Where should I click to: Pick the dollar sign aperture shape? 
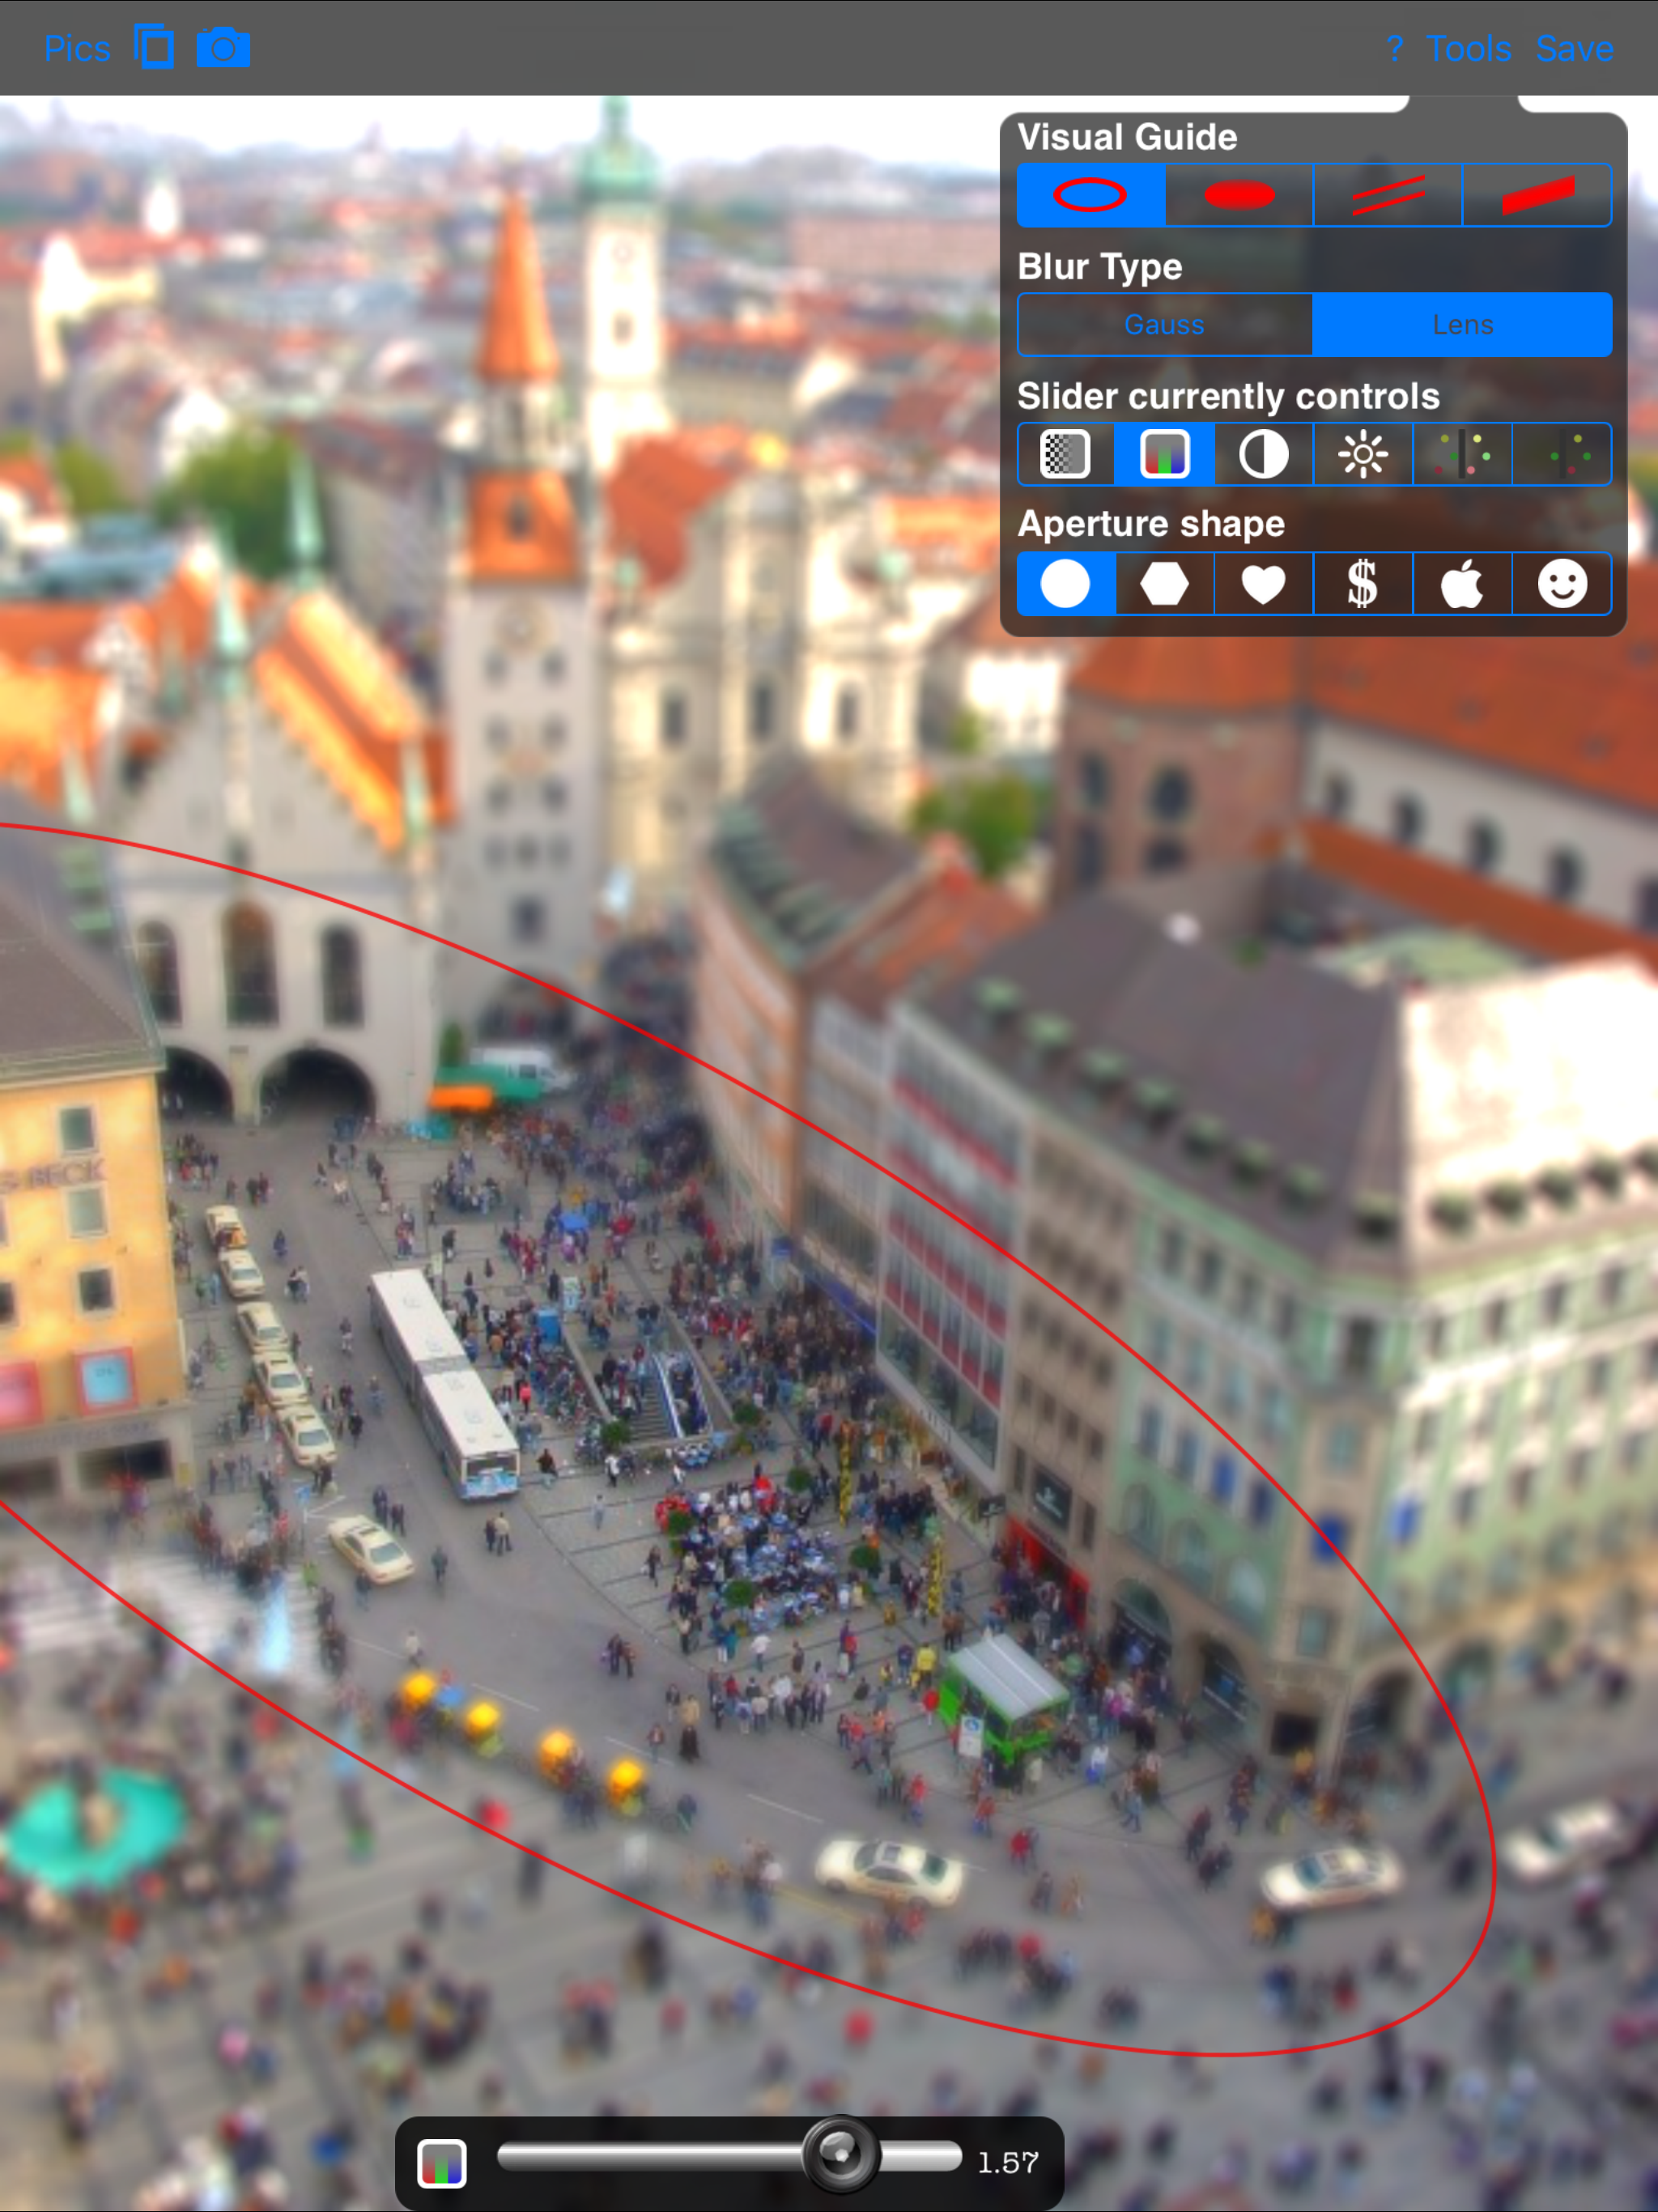[1362, 584]
